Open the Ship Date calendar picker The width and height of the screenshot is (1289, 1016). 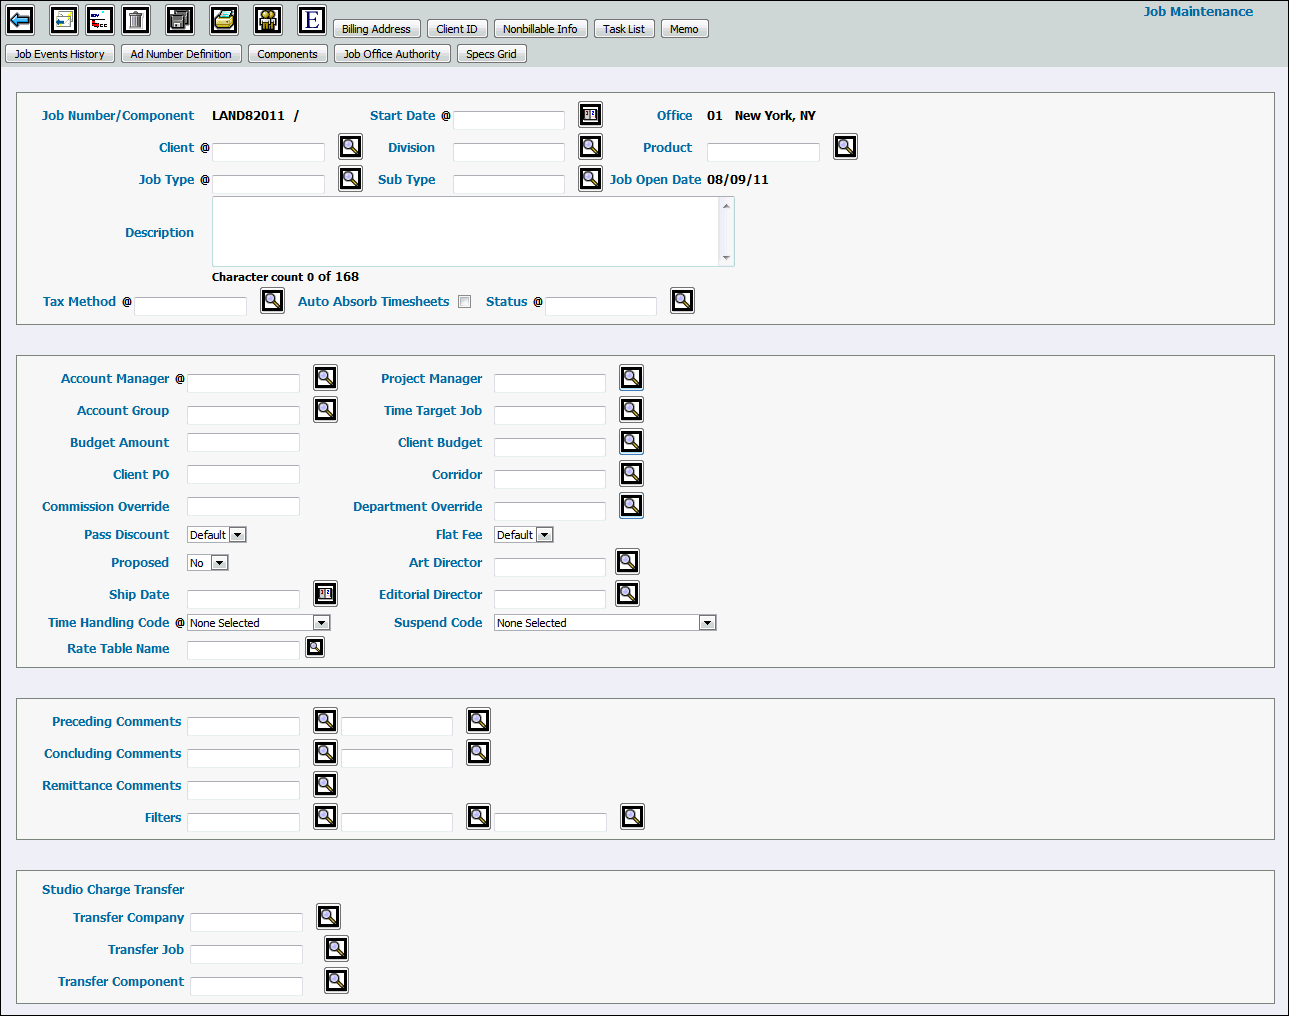click(325, 593)
